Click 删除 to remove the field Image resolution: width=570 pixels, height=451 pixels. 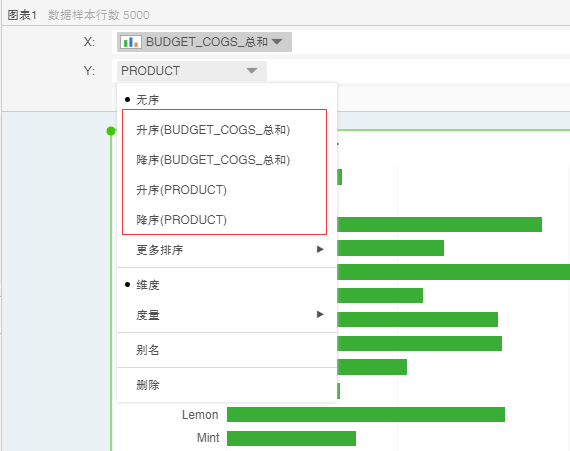227,385
